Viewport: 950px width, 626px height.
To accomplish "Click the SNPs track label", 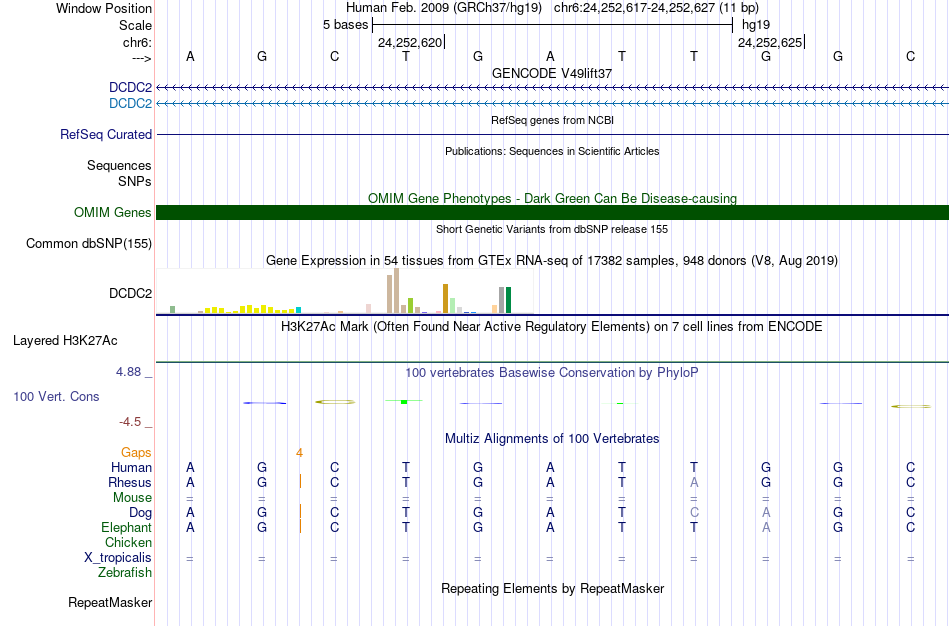I will [135, 181].
